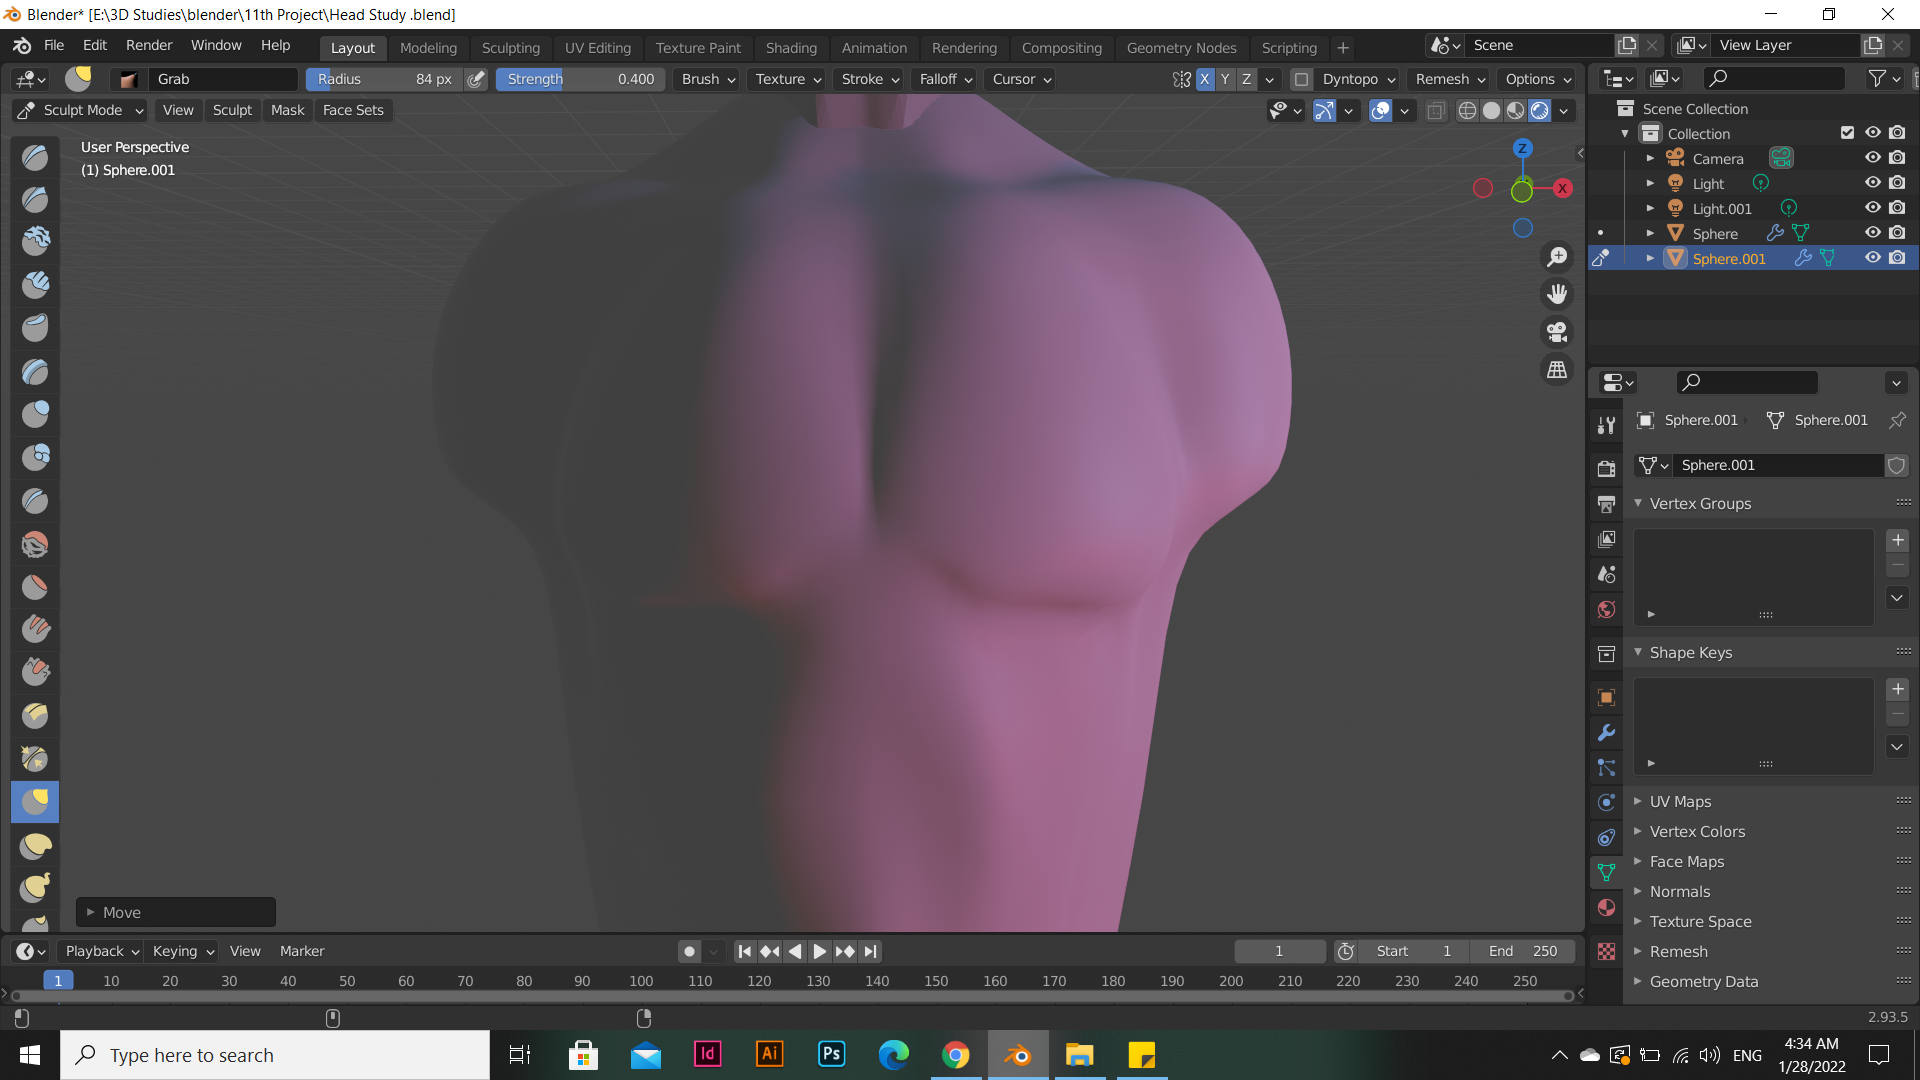Screen dimensions: 1920x1080
Task: Switch to the Sculpting workspace tab
Action: pyautogui.click(x=510, y=48)
